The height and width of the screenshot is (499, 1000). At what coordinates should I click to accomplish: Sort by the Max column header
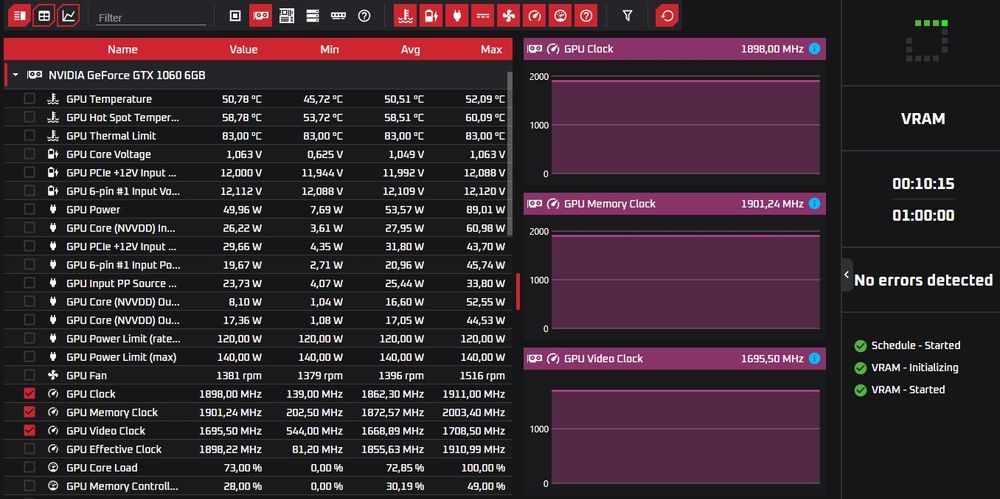[492, 49]
